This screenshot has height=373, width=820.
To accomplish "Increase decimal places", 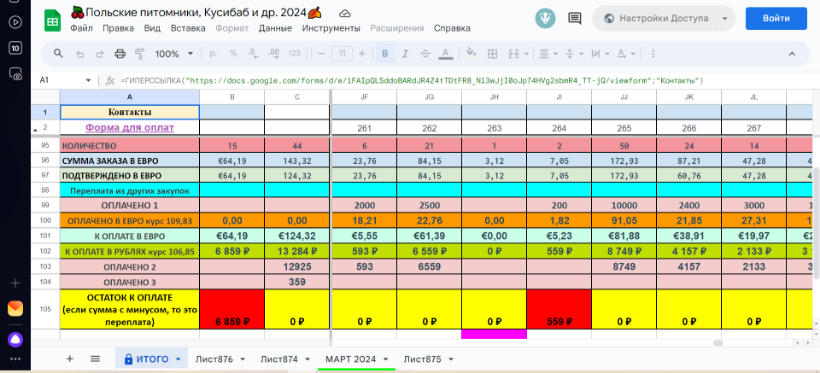I will click(273, 53).
